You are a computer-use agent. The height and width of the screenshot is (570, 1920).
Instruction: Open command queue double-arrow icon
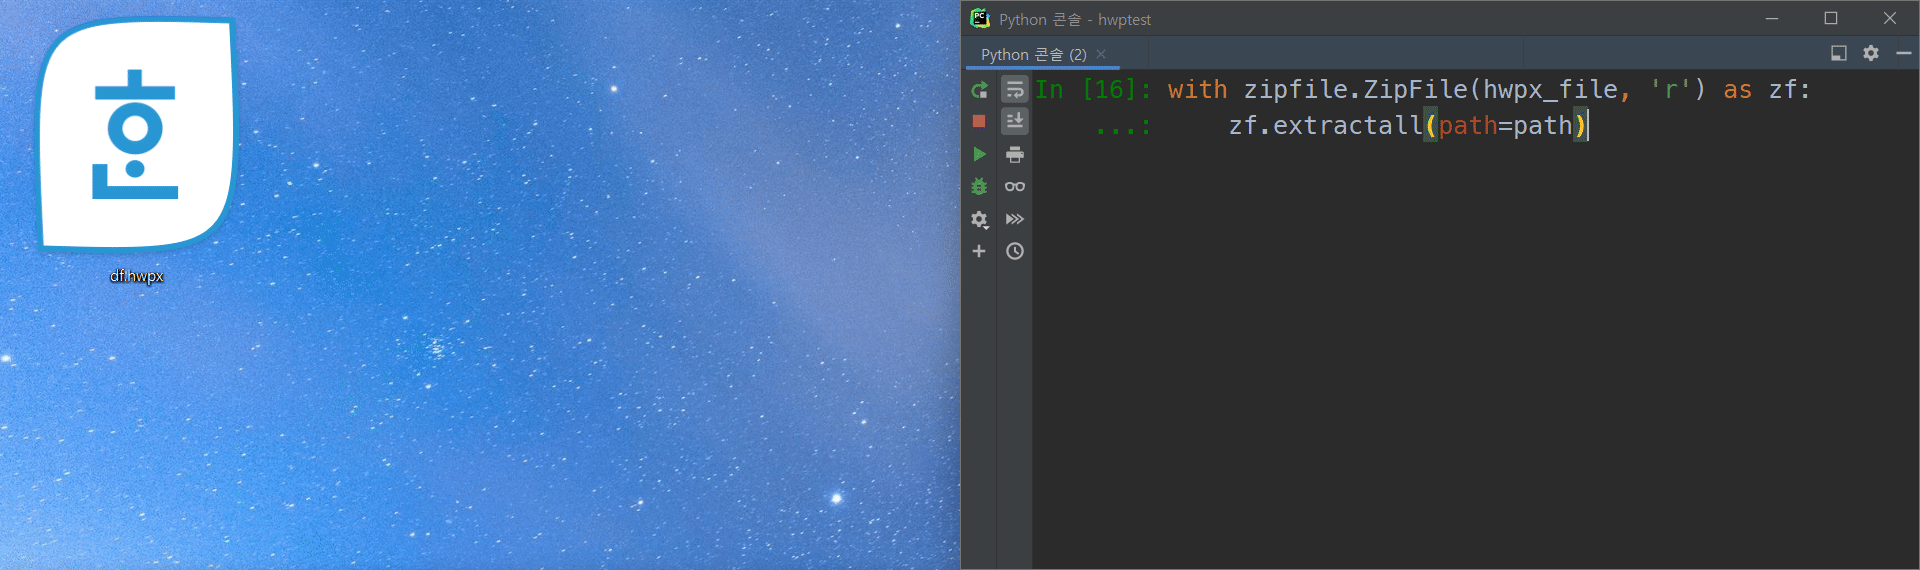click(x=1015, y=219)
